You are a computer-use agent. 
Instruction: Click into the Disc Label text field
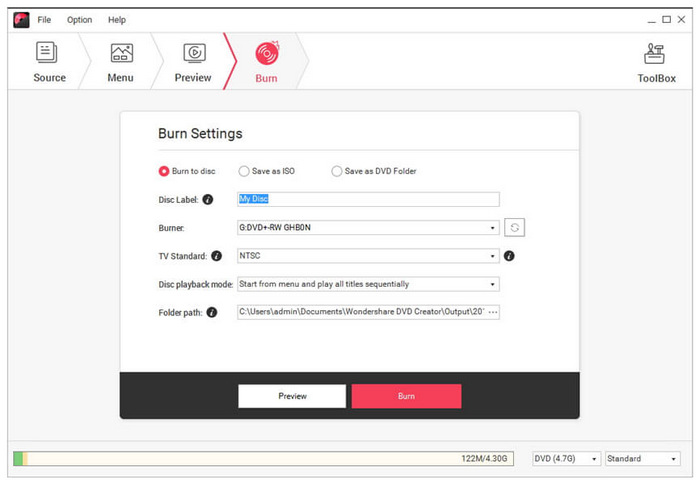368,199
